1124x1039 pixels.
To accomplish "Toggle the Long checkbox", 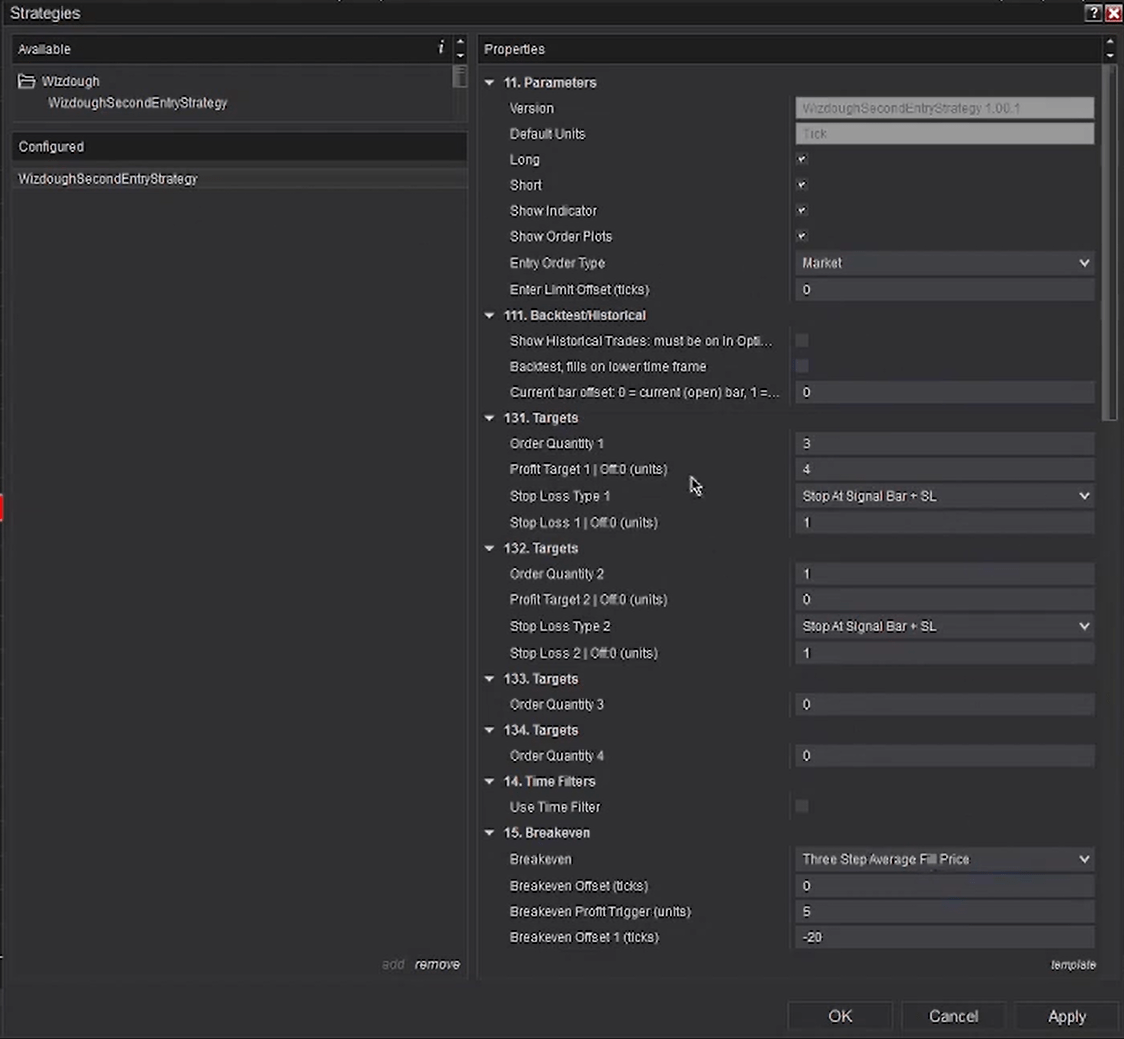I will point(801,159).
